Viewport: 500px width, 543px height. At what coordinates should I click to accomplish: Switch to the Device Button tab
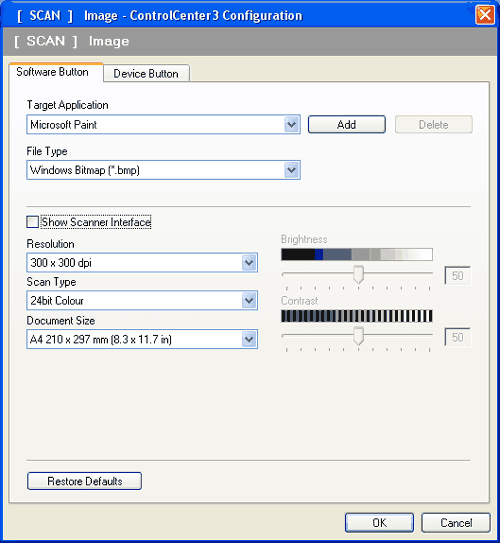[x=146, y=73]
